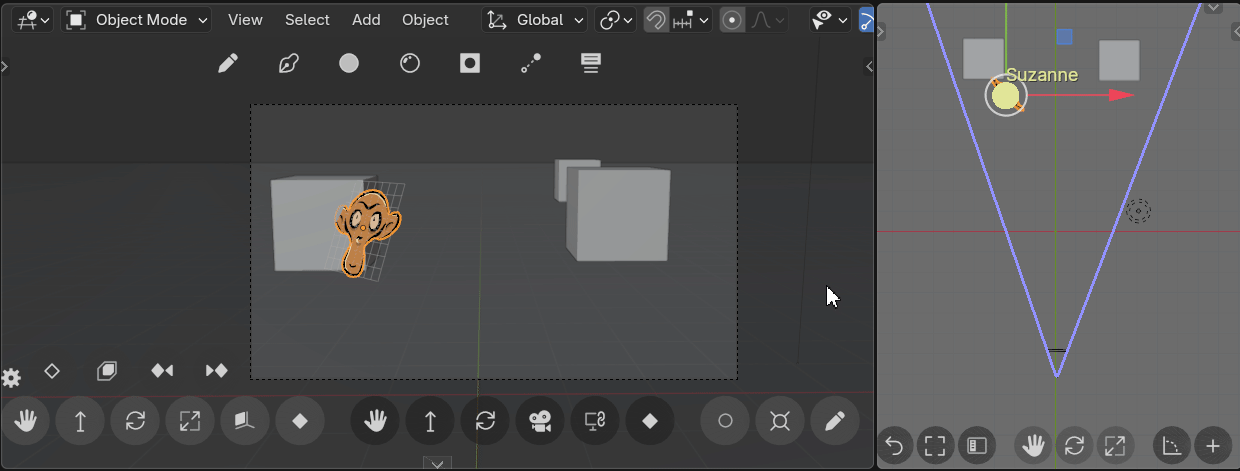This screenshot has height=471, width=1240.
Task: Select the Suzanne monkey in the camera view
Action: coord(366,231)
